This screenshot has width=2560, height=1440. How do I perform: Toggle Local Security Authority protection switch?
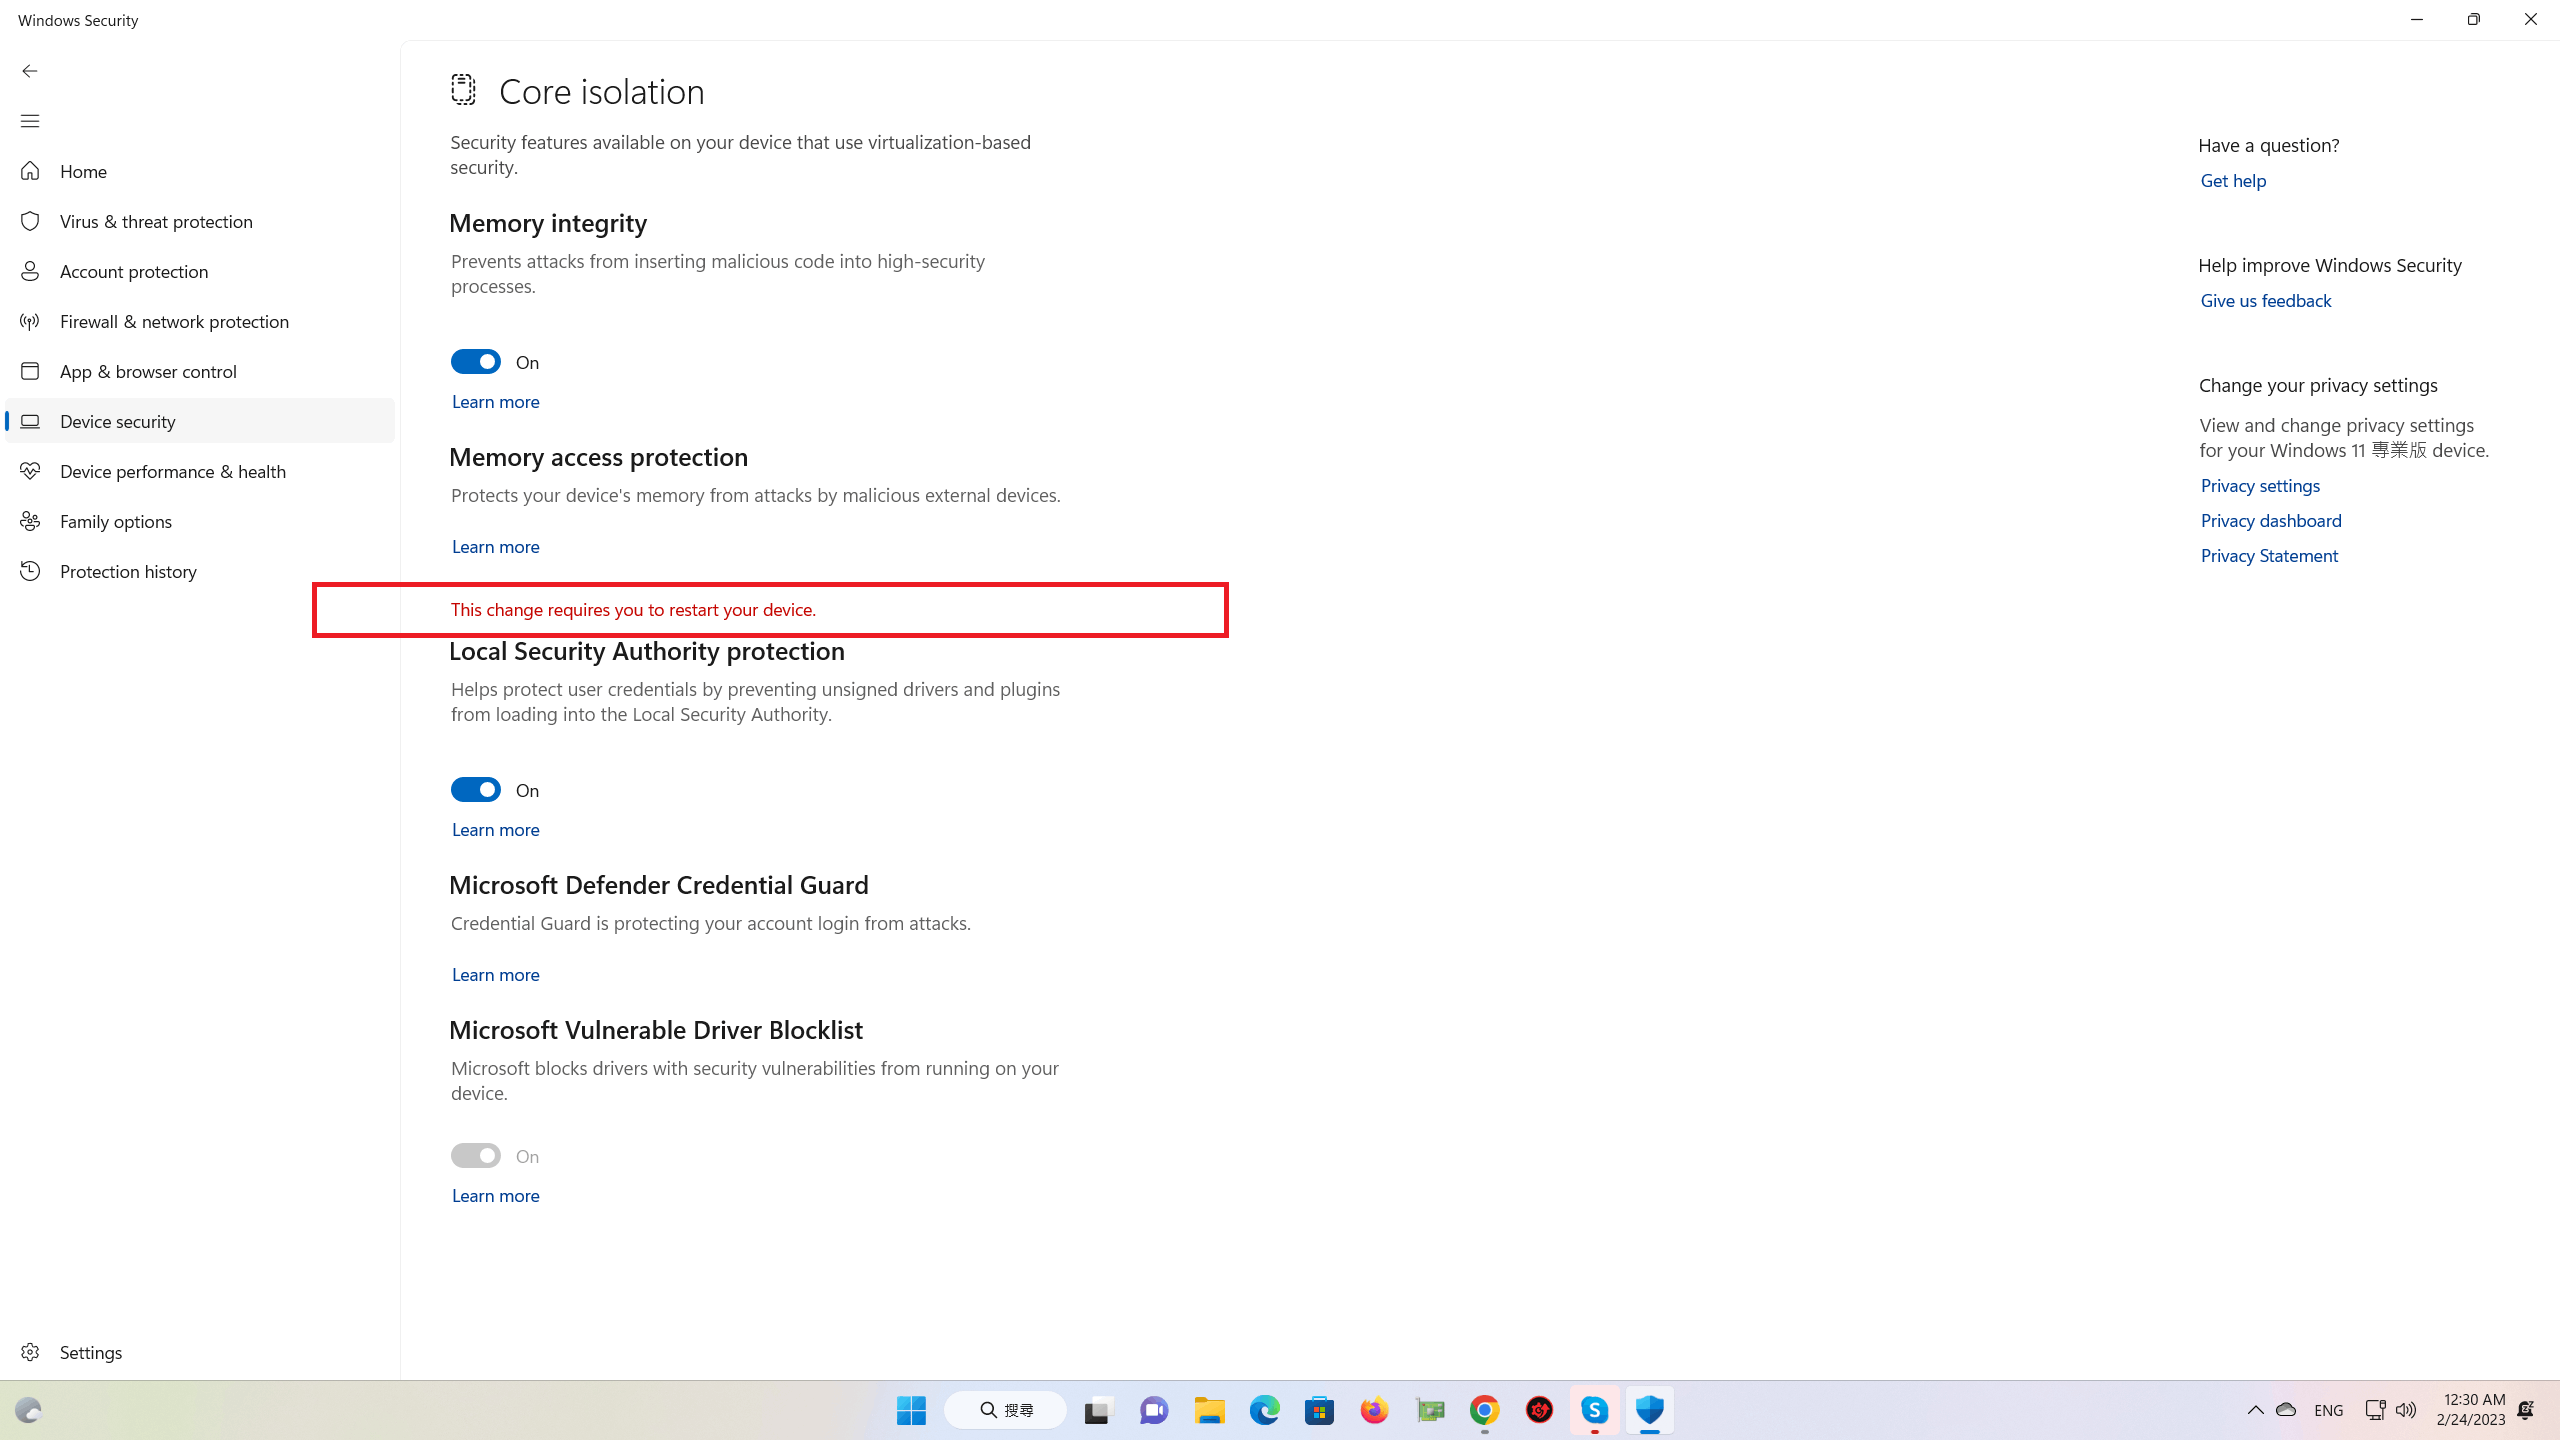tap(475, 790)
